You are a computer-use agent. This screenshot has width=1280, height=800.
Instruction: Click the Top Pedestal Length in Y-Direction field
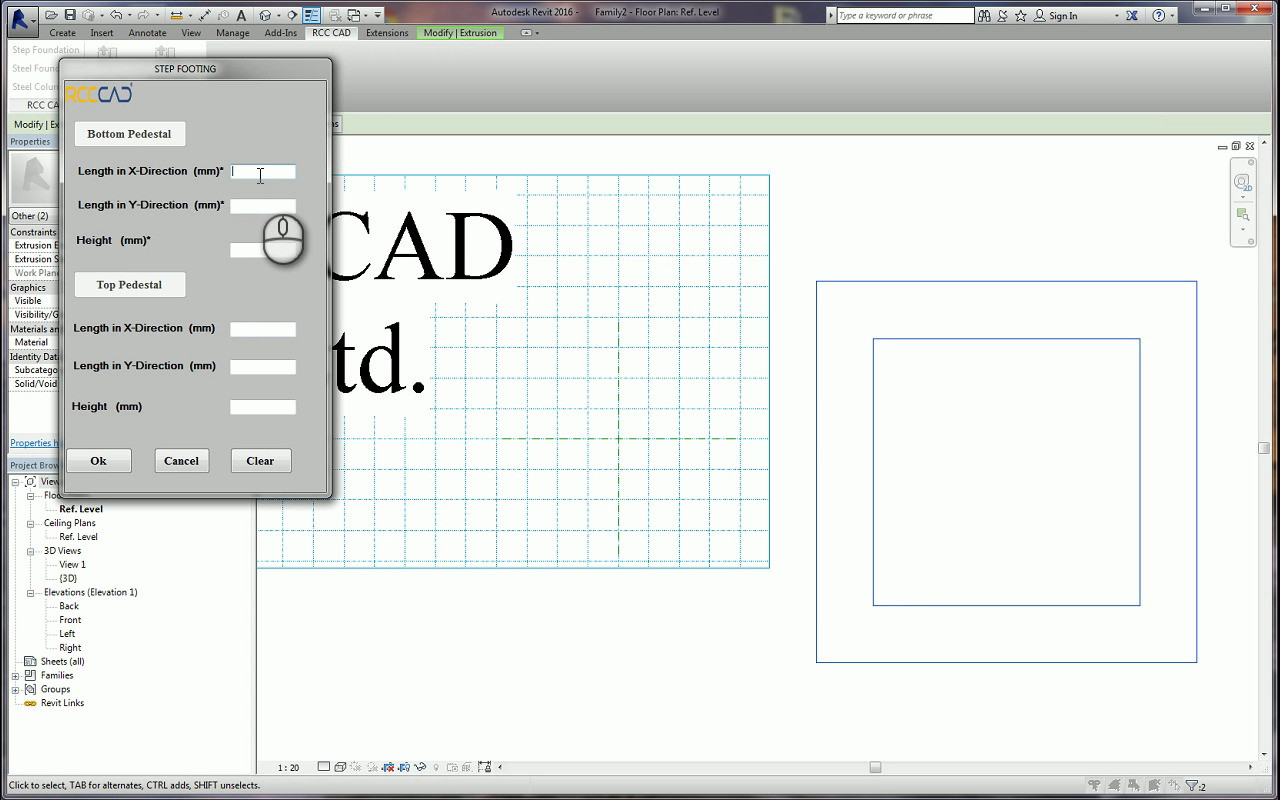pyautogui.click(x=263, y=367)
